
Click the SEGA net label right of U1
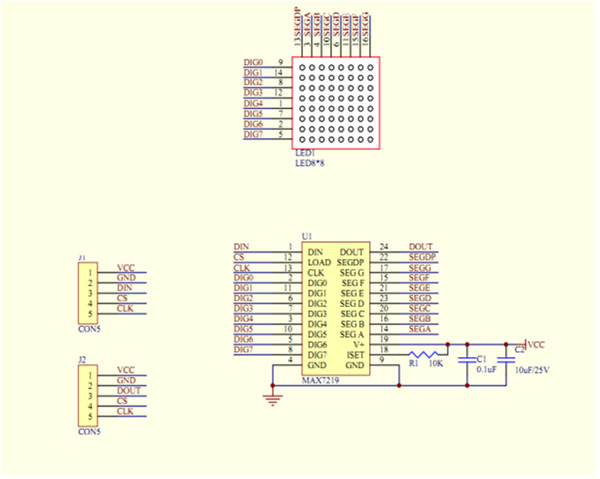(x=420, y=329)
